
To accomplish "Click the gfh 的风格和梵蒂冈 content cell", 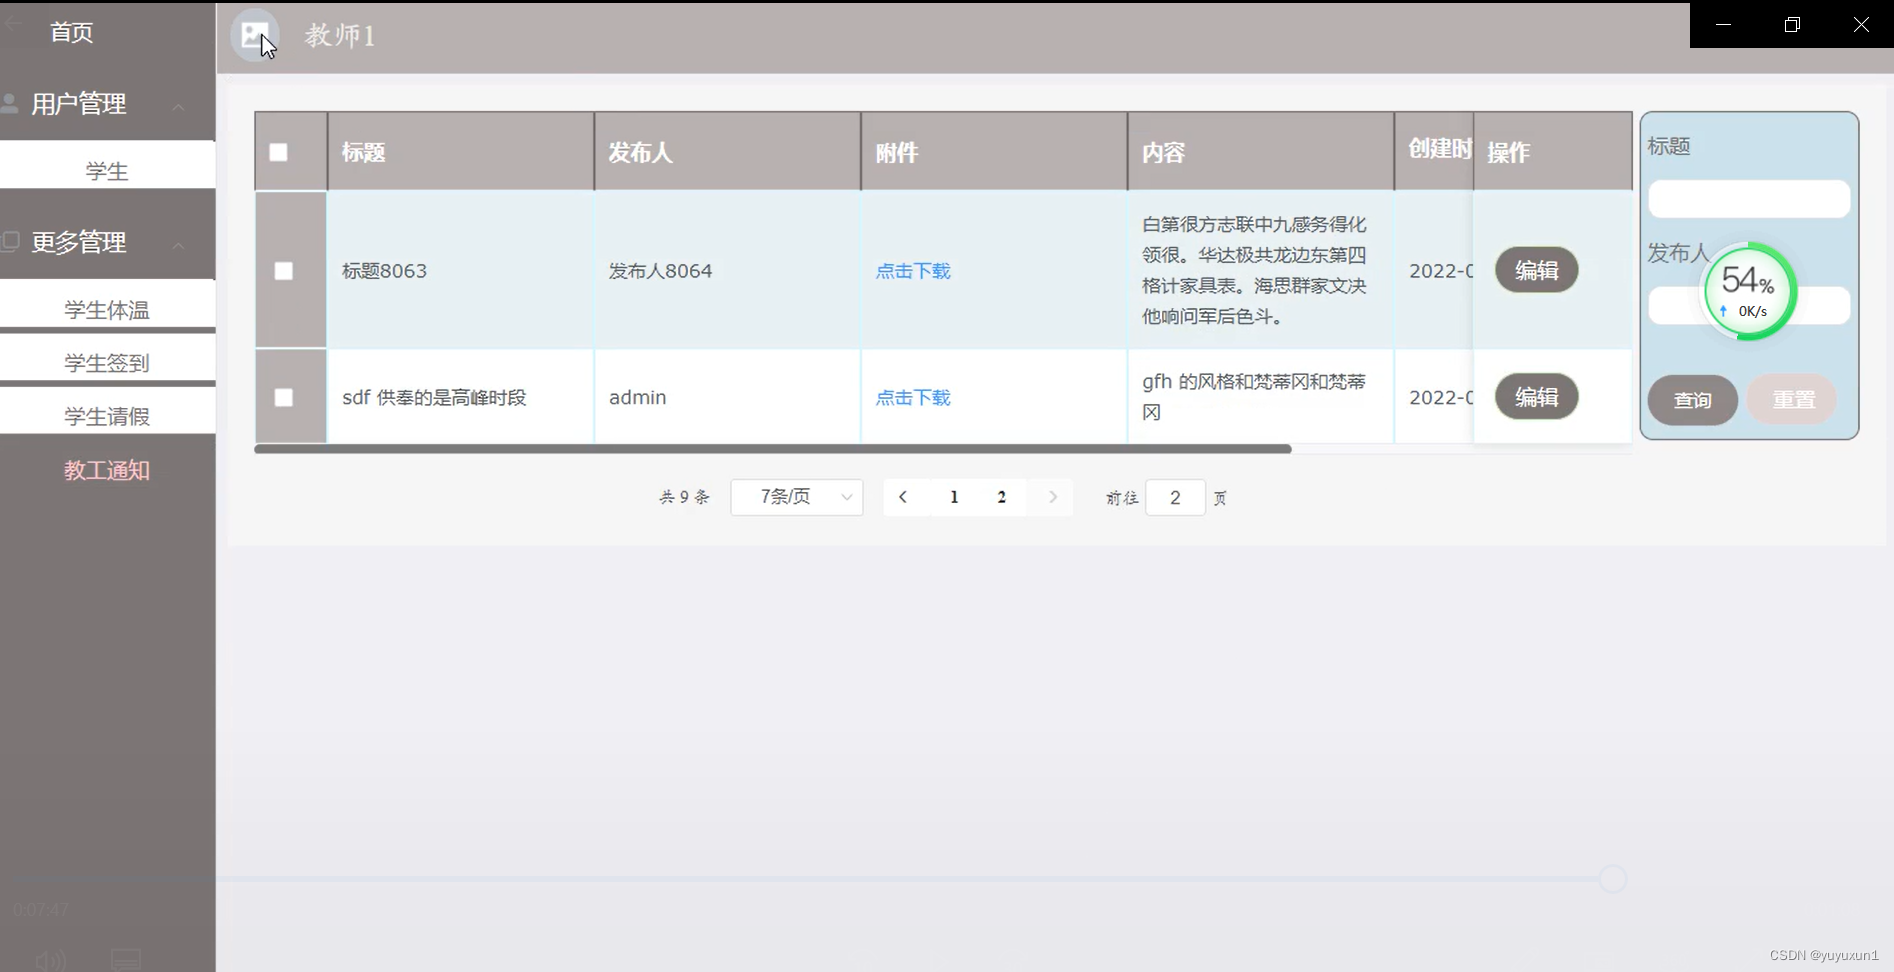I will point(1261,397).
